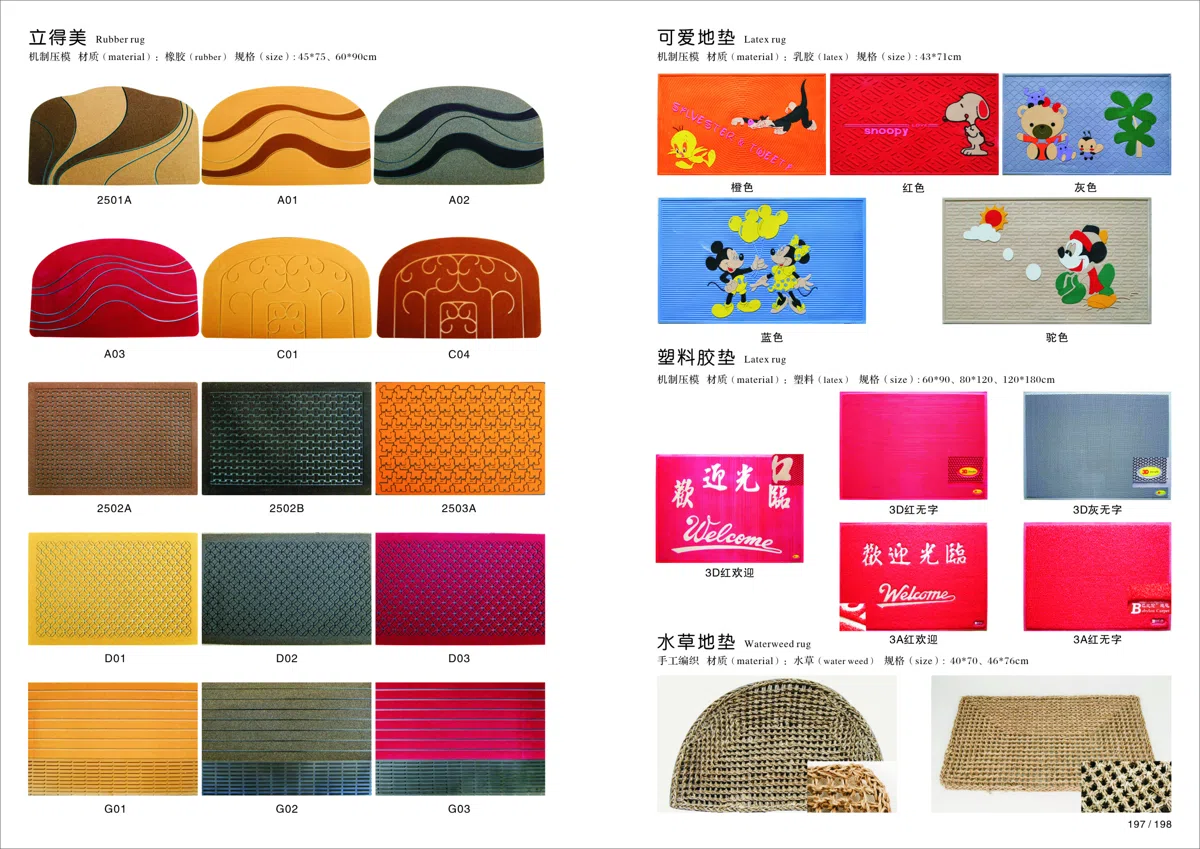Select the '橙色' caption text
Screen dimensions: 1200x849
[741, 188]
